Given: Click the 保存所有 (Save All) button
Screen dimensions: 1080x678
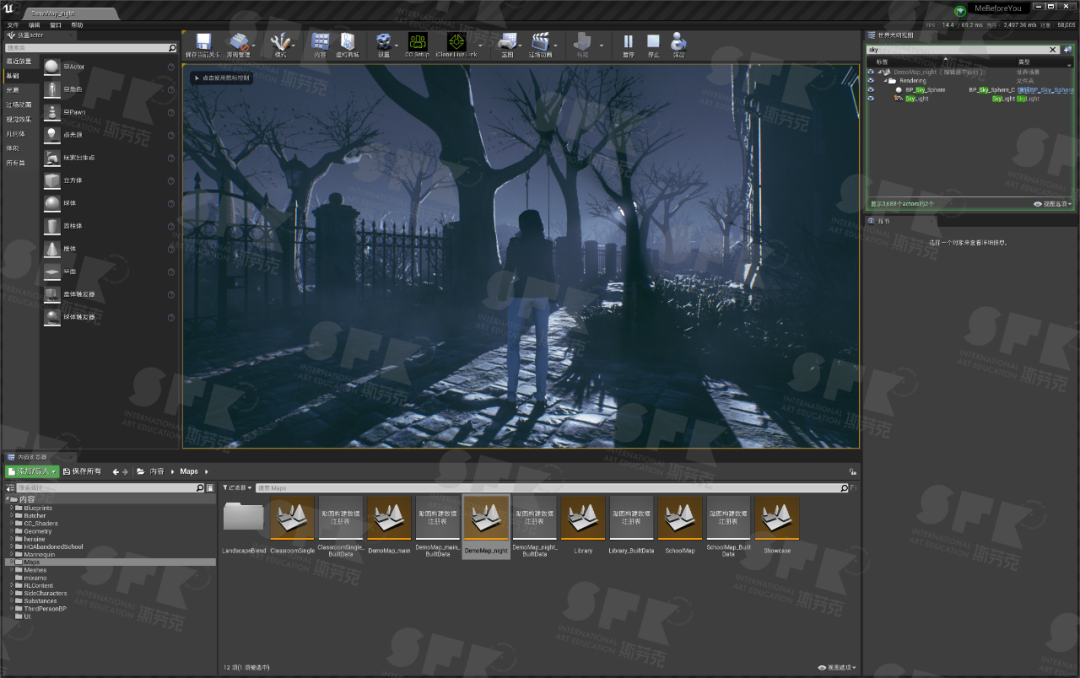Looking at the screenshot, I should pyautogui.click(x=82, y=471).
